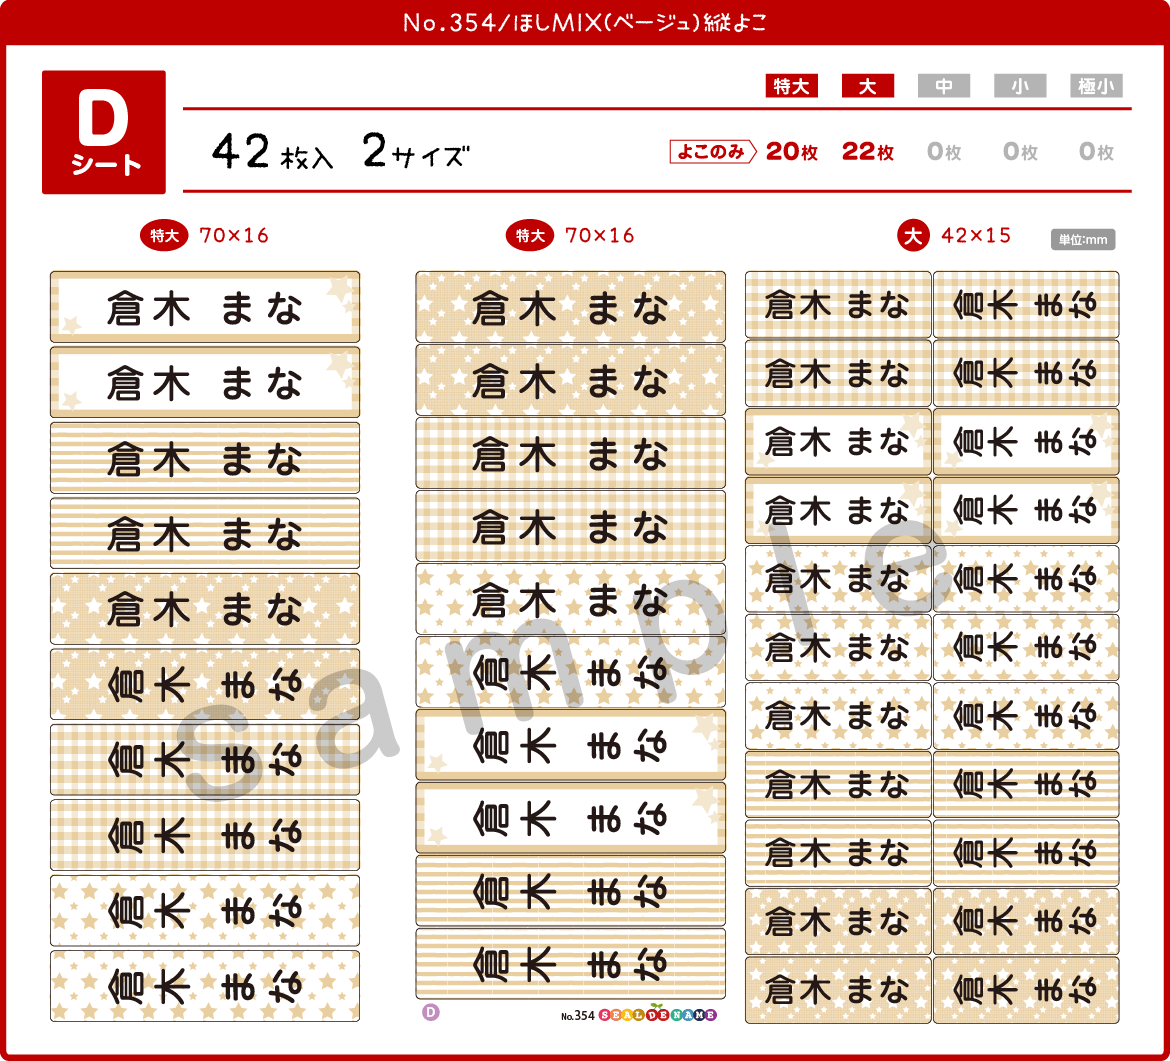
Task: Select the topmost small-star sticker in the middle column
Action: coord(571,307)
